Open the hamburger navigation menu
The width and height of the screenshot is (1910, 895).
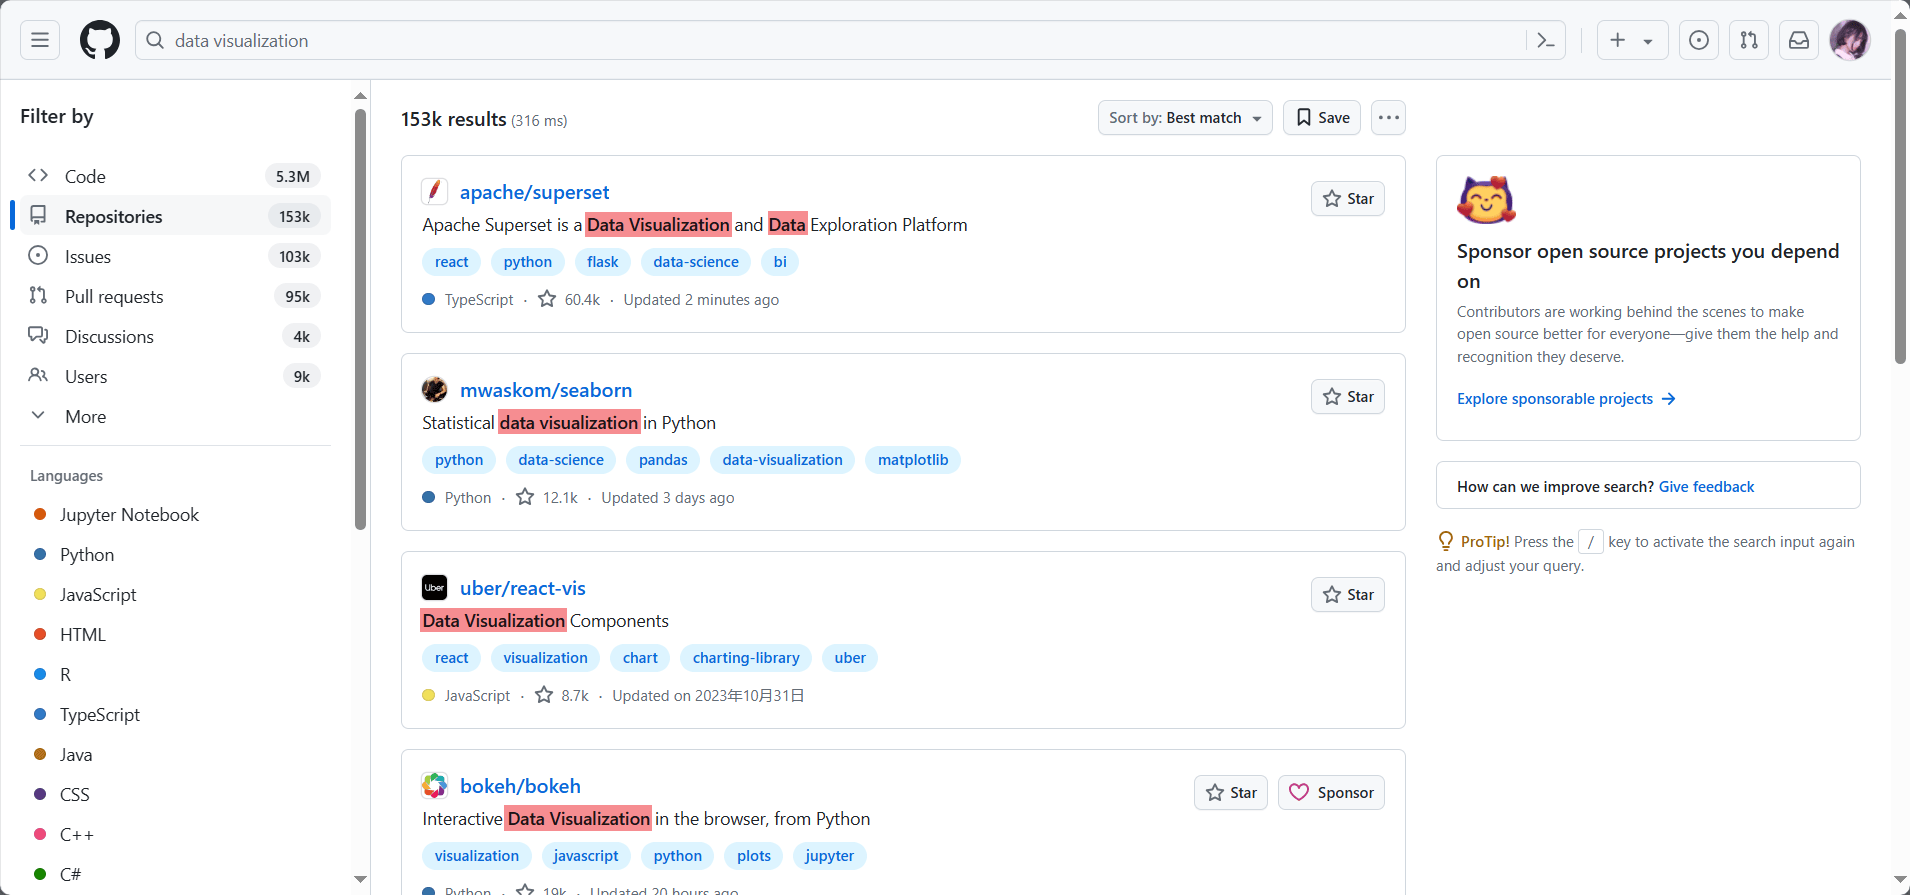click(x=40, y=40)
